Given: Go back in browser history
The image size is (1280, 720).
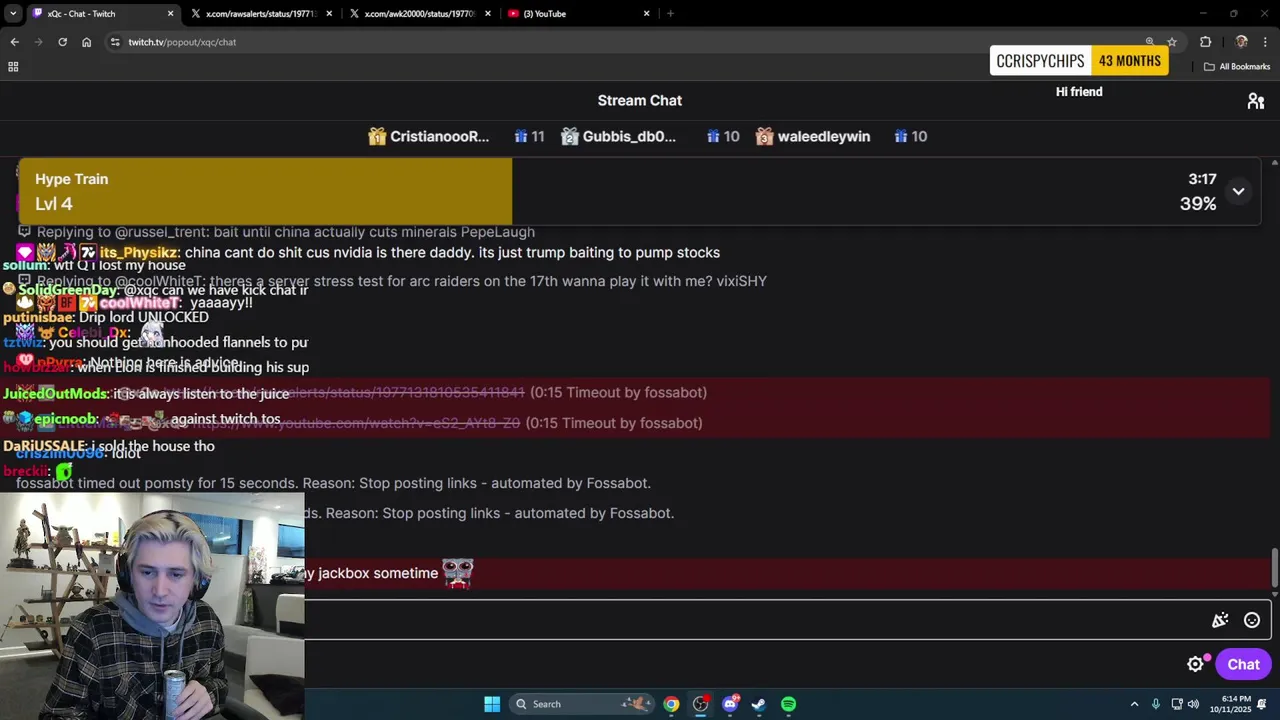Looking at the screenshot, I should (x=14, y=42).
